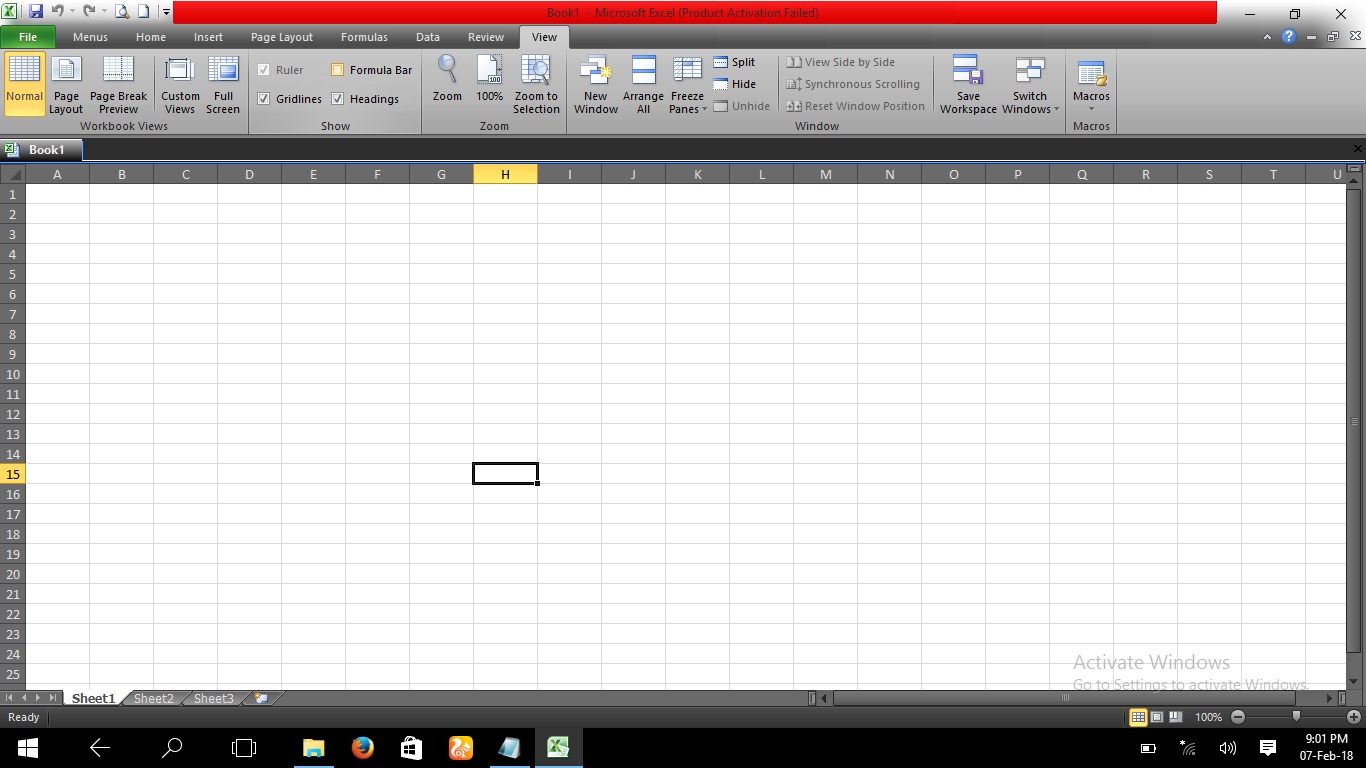Click the Windows Start button
This screenshot has width=1366, height=768.
pyautogui.click(x=27, y=747)
